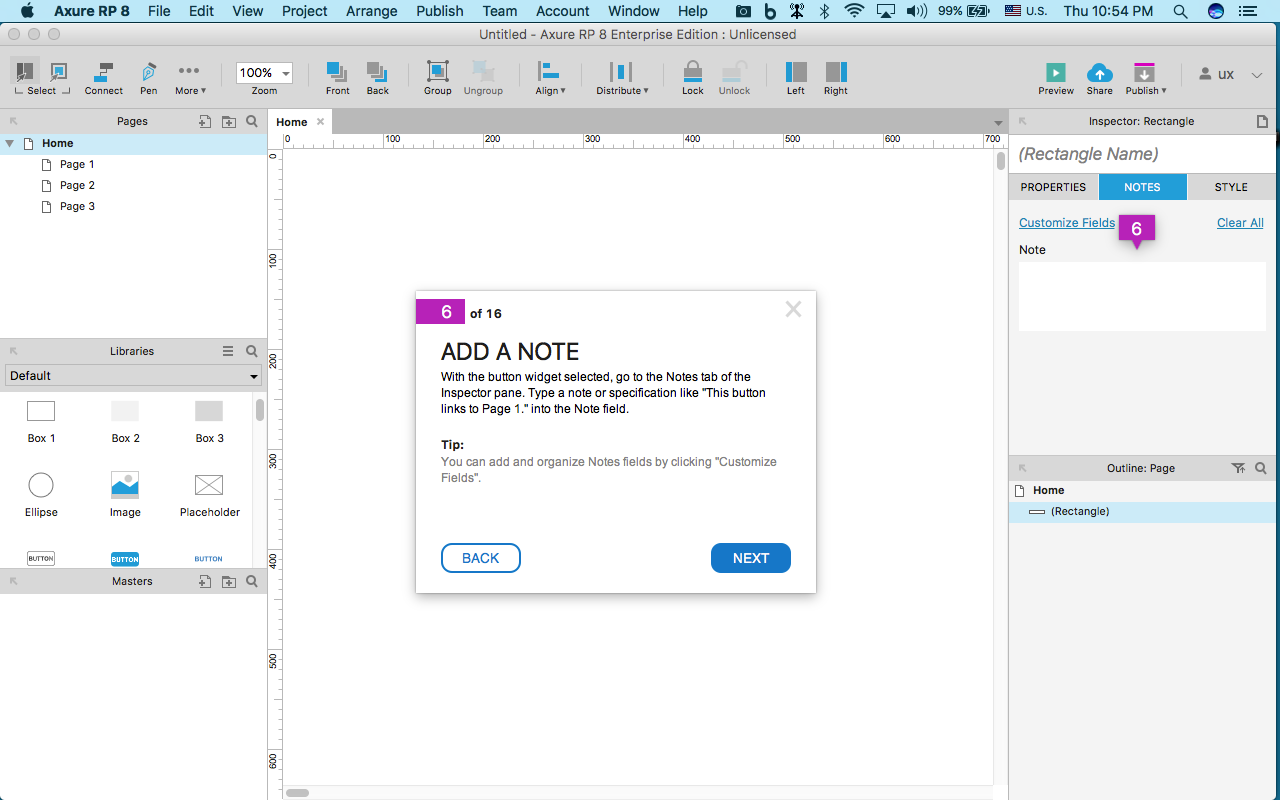The image size is (1280, 800).
Task: Open the Publish dropdown
Action: pos(1146,78)
